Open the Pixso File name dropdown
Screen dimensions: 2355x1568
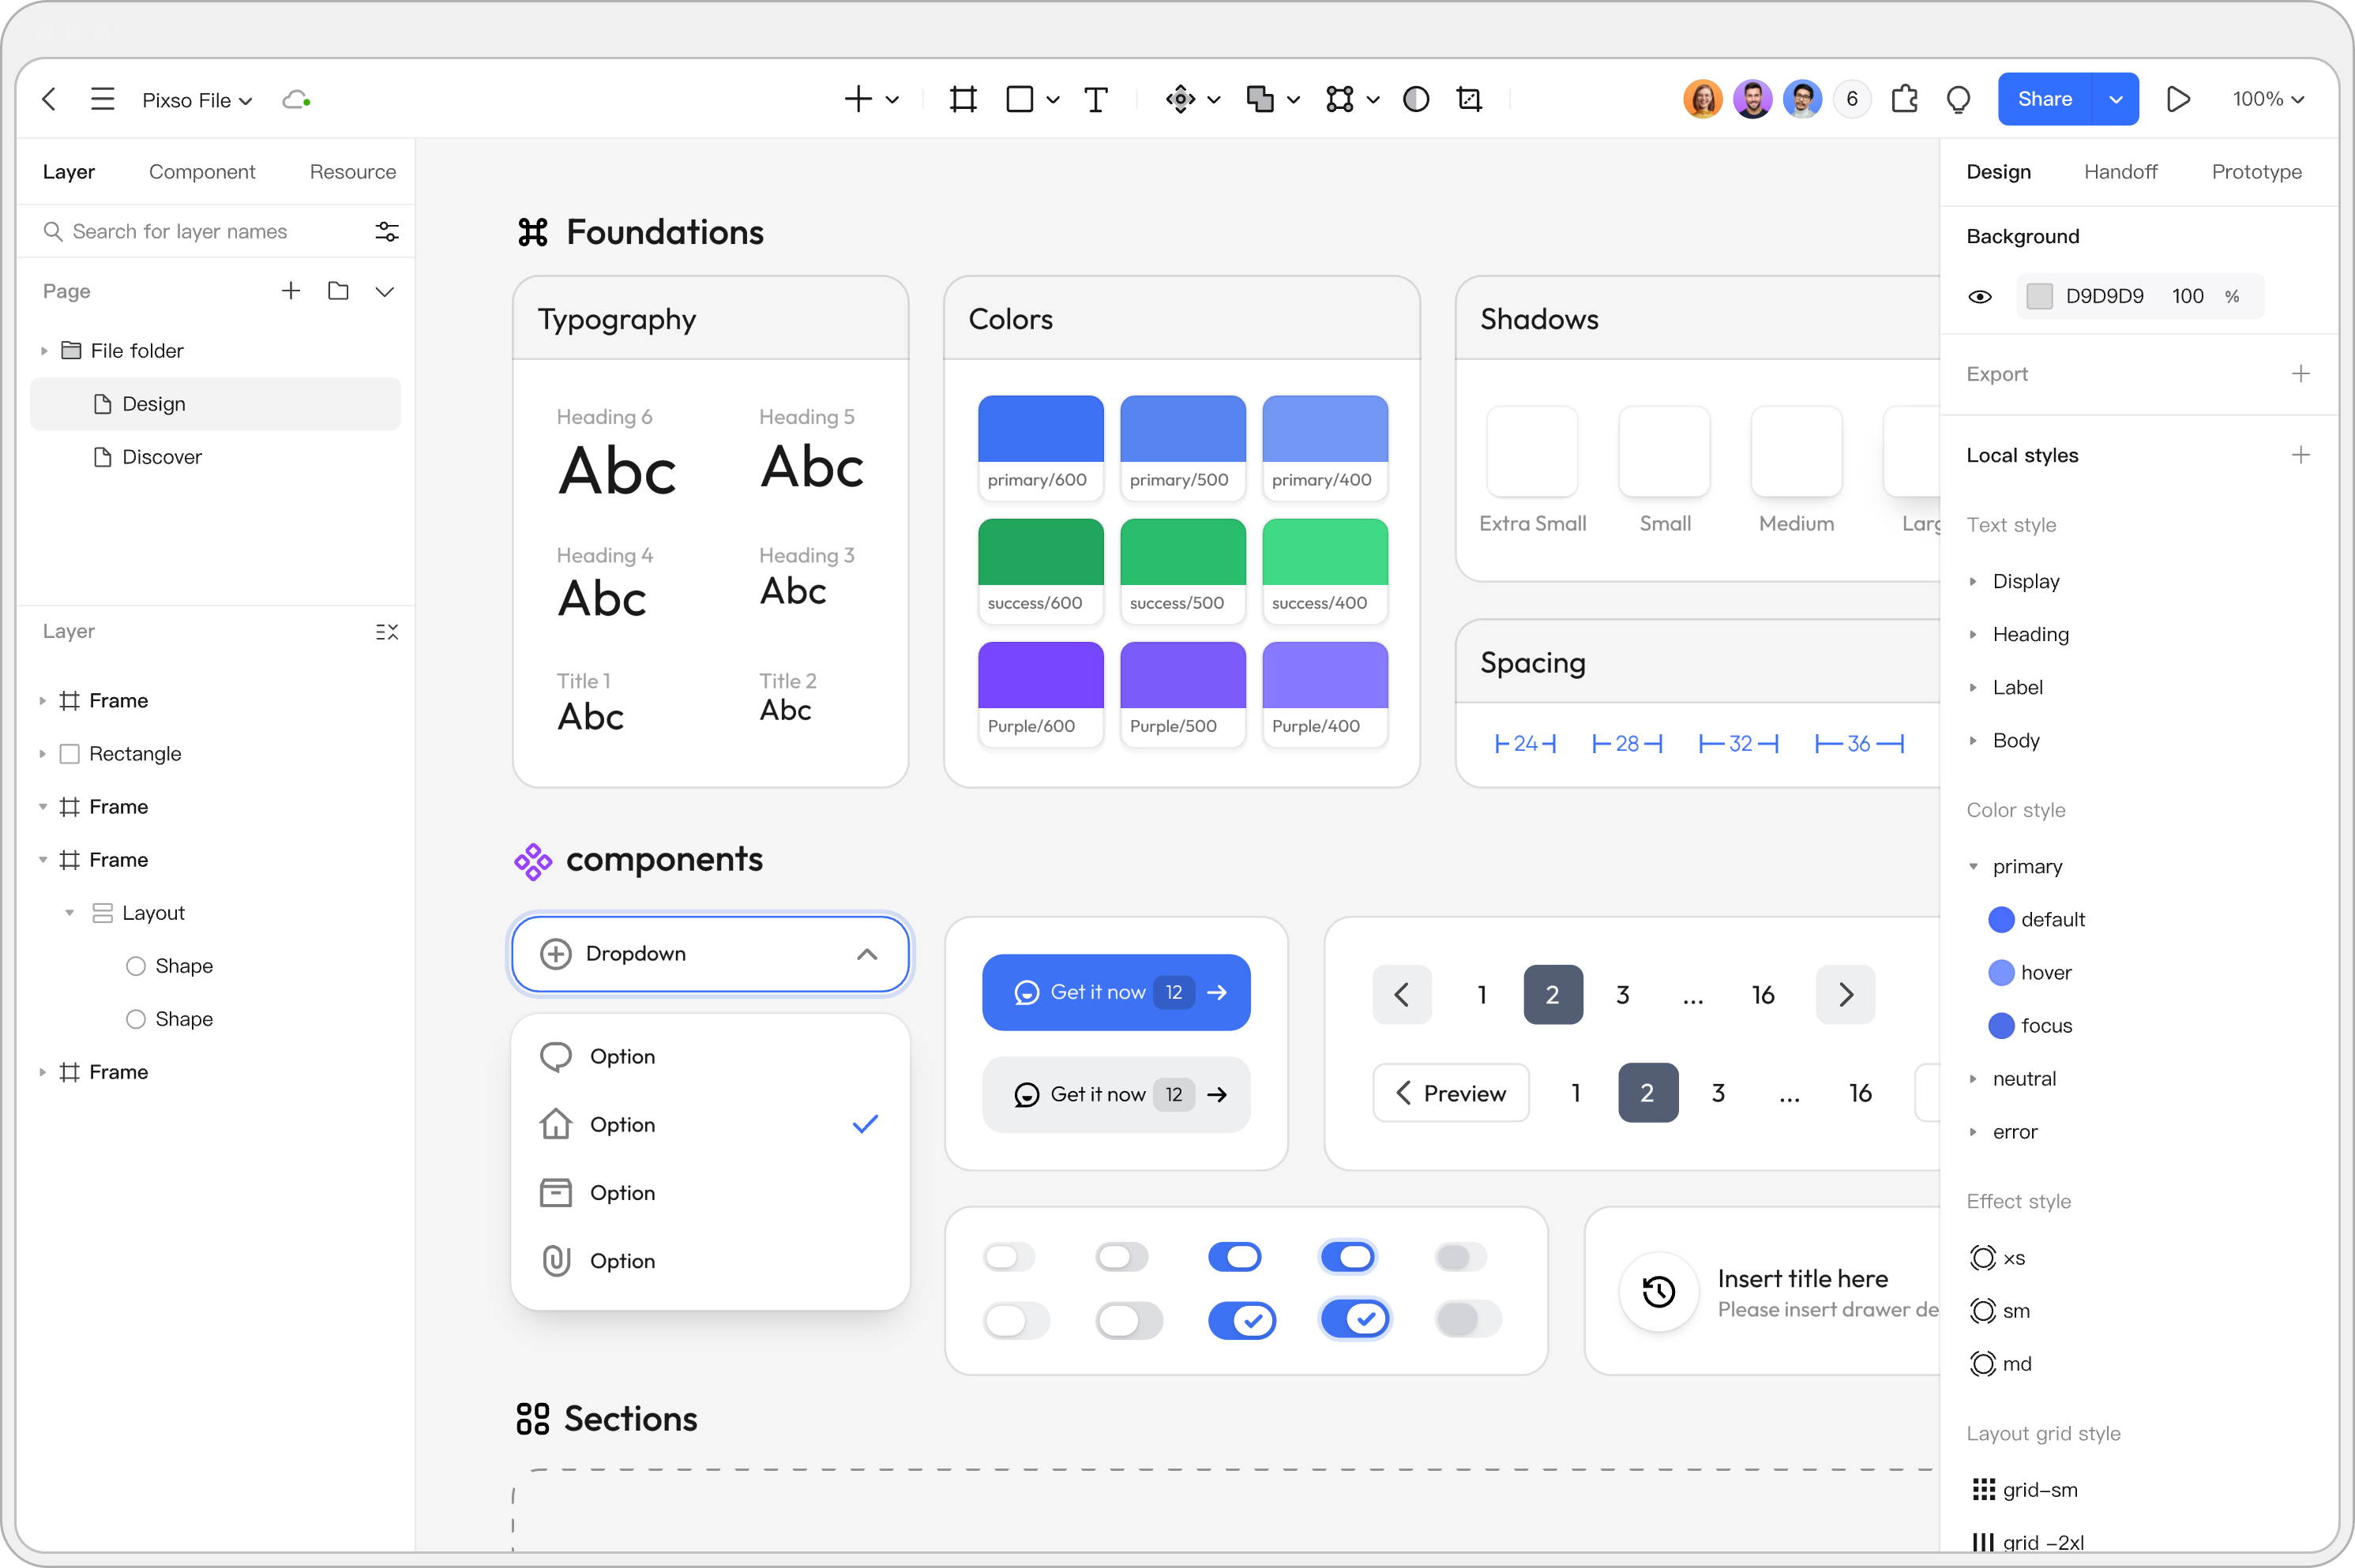click(x=197, y=100)
